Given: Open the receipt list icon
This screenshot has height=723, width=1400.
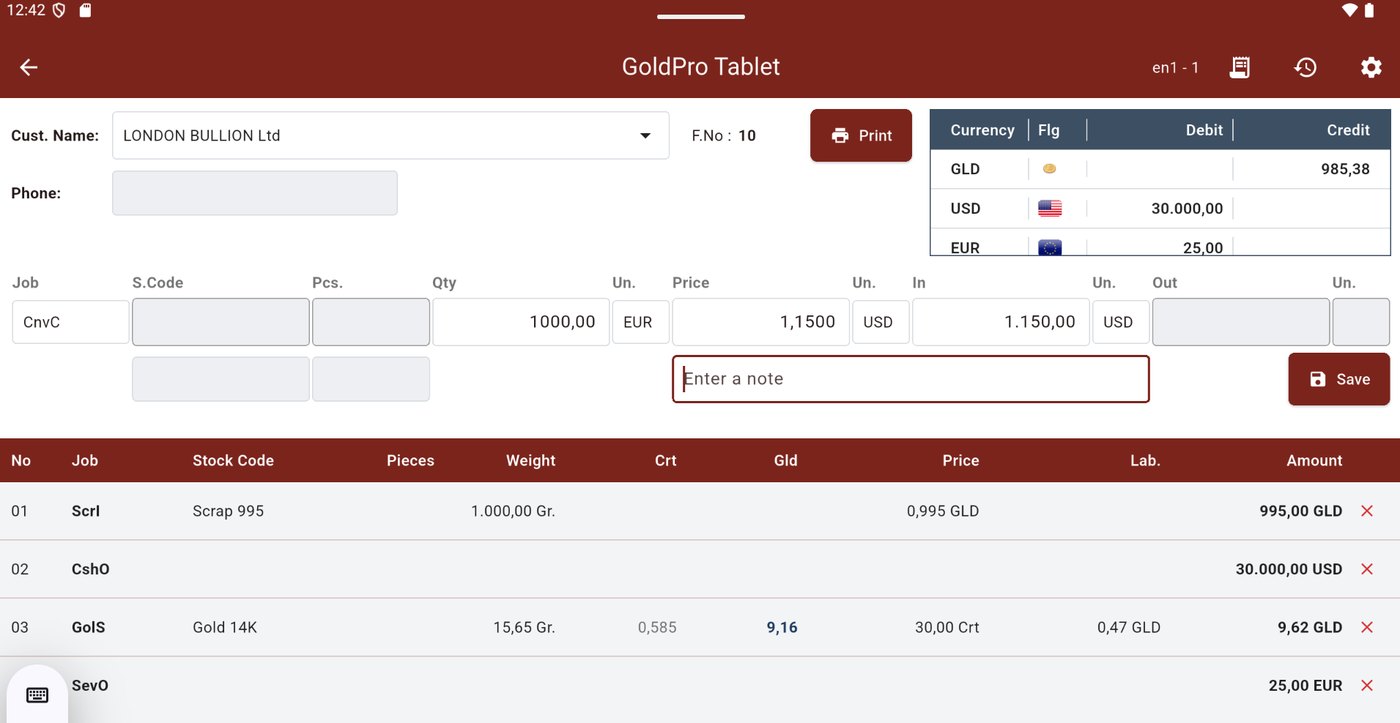Looking at the screenshot, I should (x=1239, y=67).
